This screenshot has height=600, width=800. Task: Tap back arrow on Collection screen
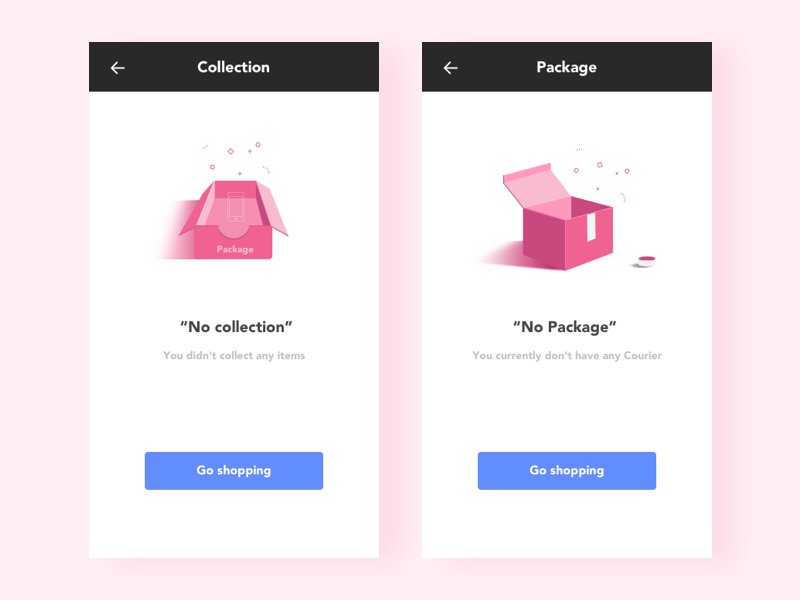click(118, 68)
